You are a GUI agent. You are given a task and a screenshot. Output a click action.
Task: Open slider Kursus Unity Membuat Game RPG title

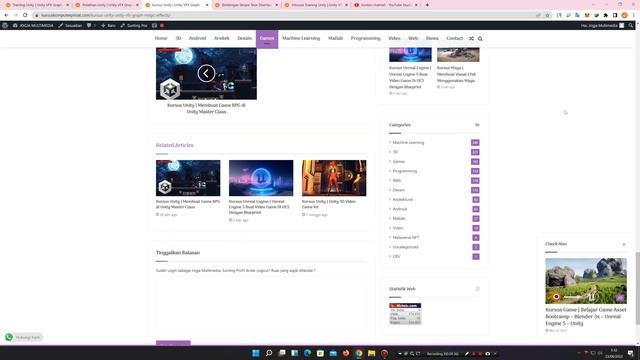[206, 108]
